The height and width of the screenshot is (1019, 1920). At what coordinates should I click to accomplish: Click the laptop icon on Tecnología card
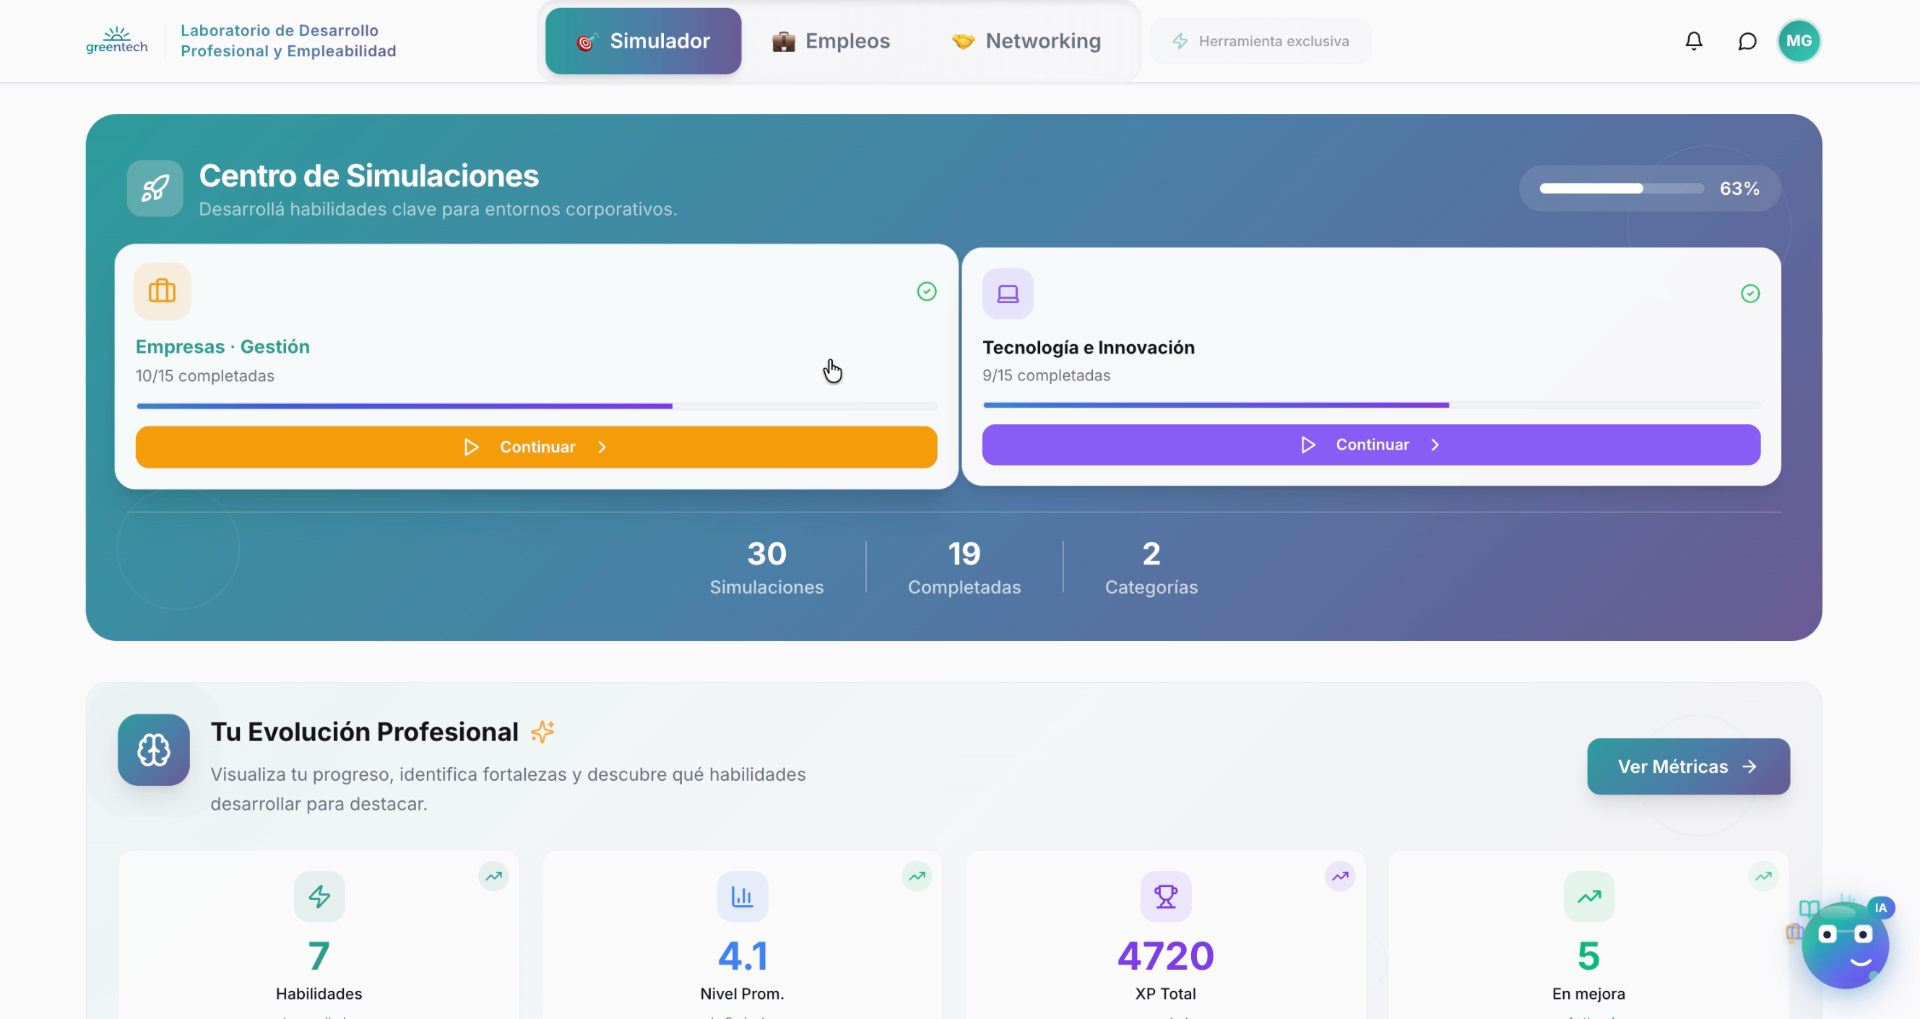[1008, 294]
